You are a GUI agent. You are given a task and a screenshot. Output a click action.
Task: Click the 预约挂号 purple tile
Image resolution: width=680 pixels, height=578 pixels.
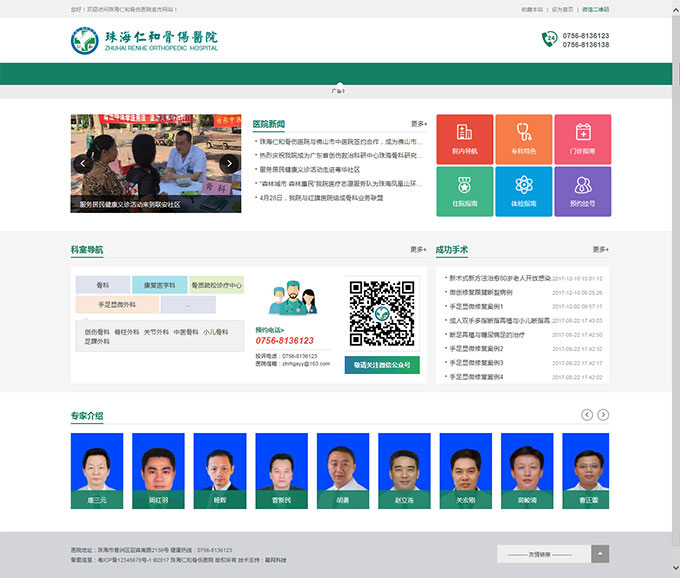tap(582, 190)
